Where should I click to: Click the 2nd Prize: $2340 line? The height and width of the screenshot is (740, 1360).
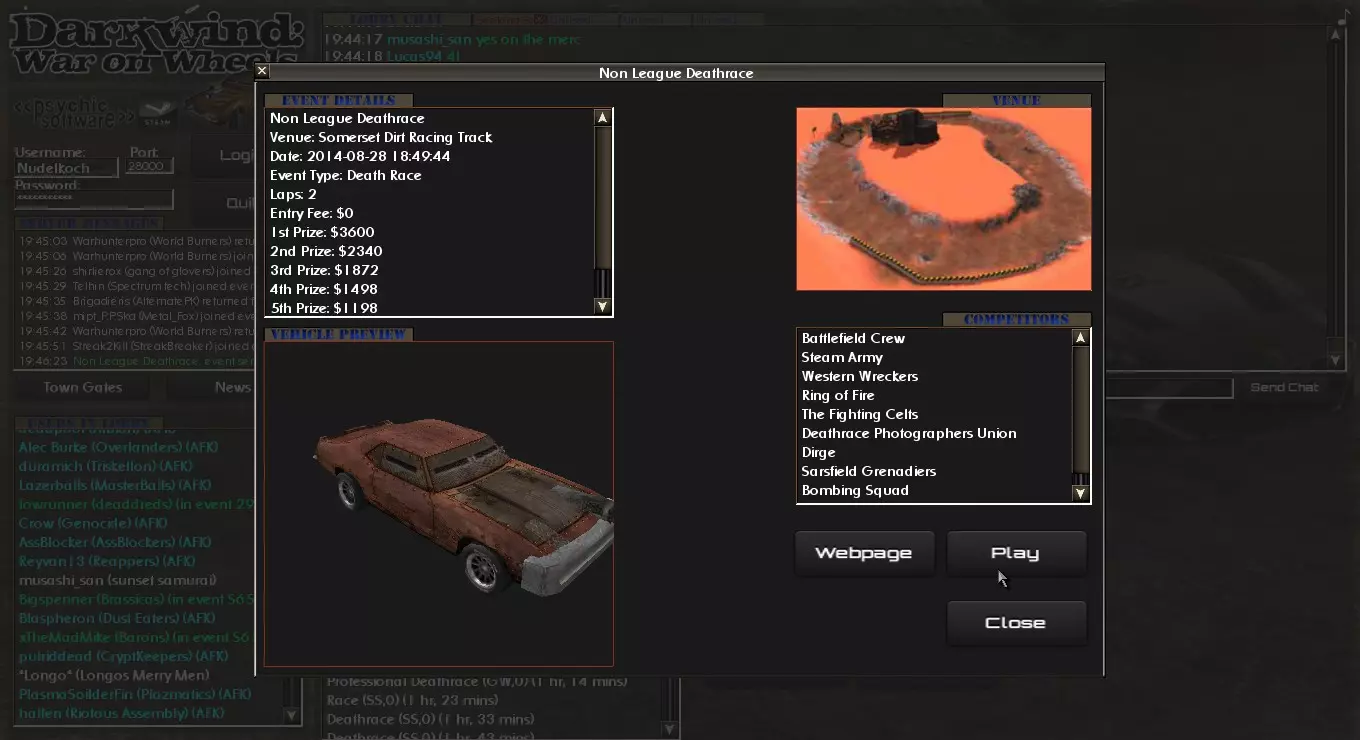pyautogui.click(x=326, y=251)
